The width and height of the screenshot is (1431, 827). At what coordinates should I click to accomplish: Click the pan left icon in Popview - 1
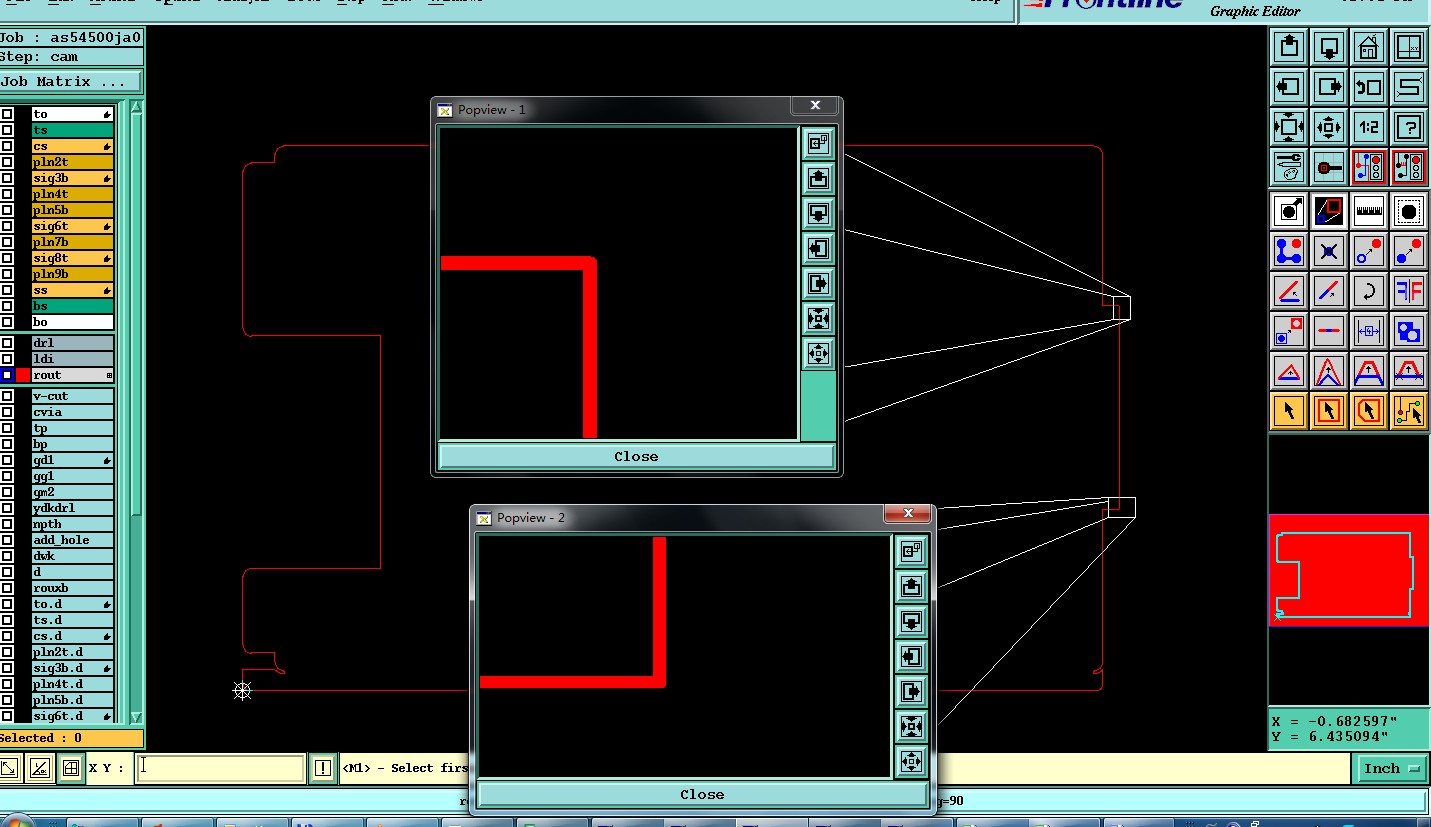click(818, 249)
